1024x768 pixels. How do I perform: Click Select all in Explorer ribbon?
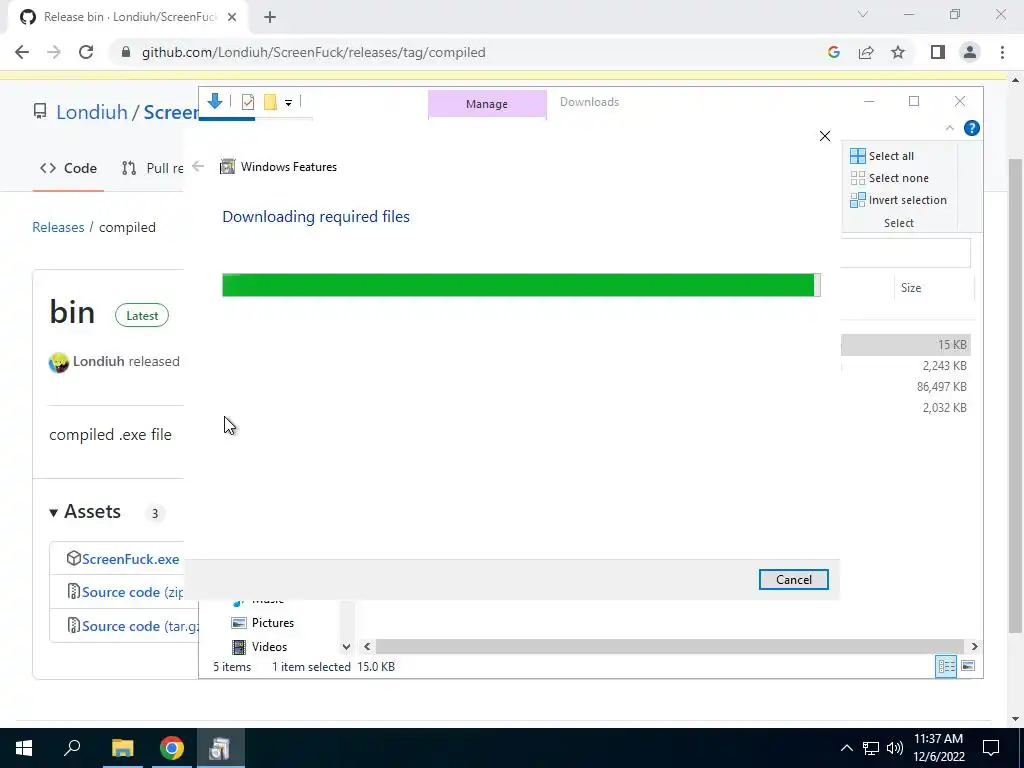(x=882, y=156)
